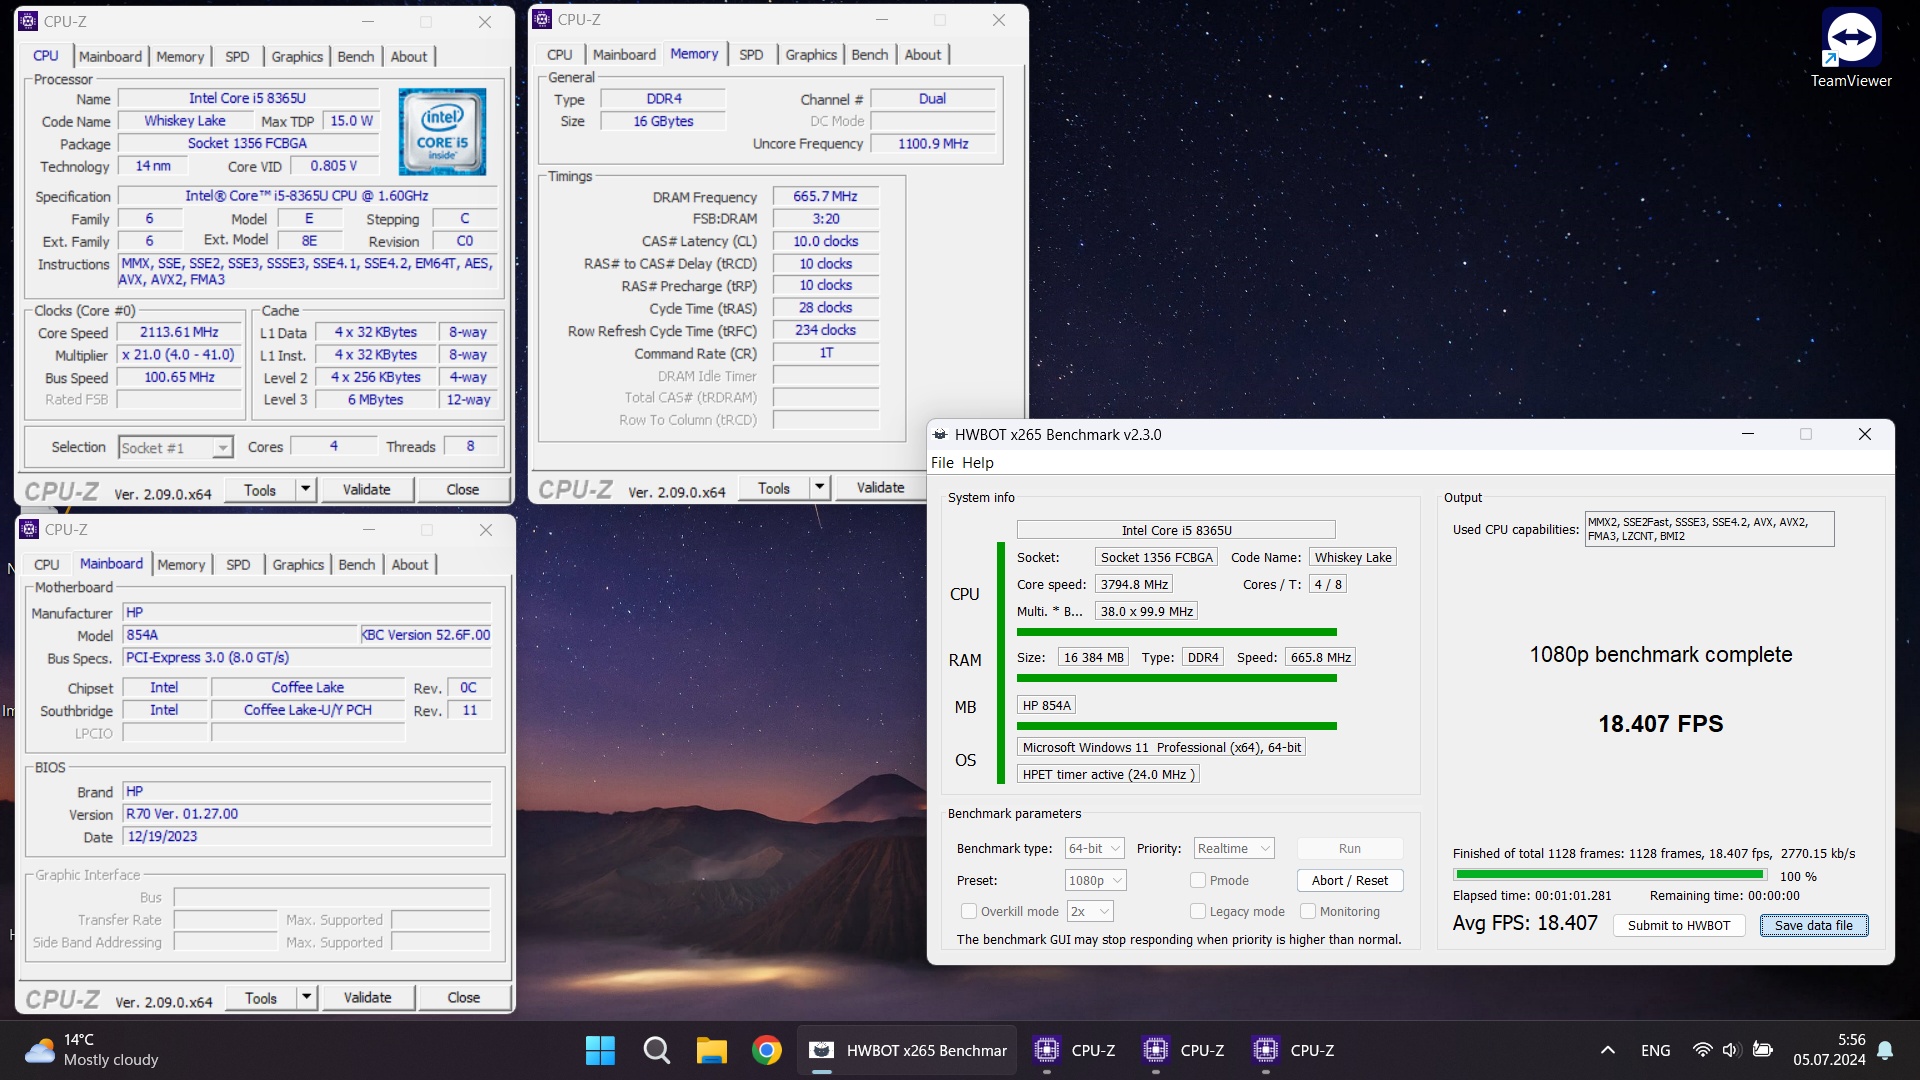1920x1080 pixels.
Task: Click Core Speed 2113.61 MHz value
Action: (179, 332)
